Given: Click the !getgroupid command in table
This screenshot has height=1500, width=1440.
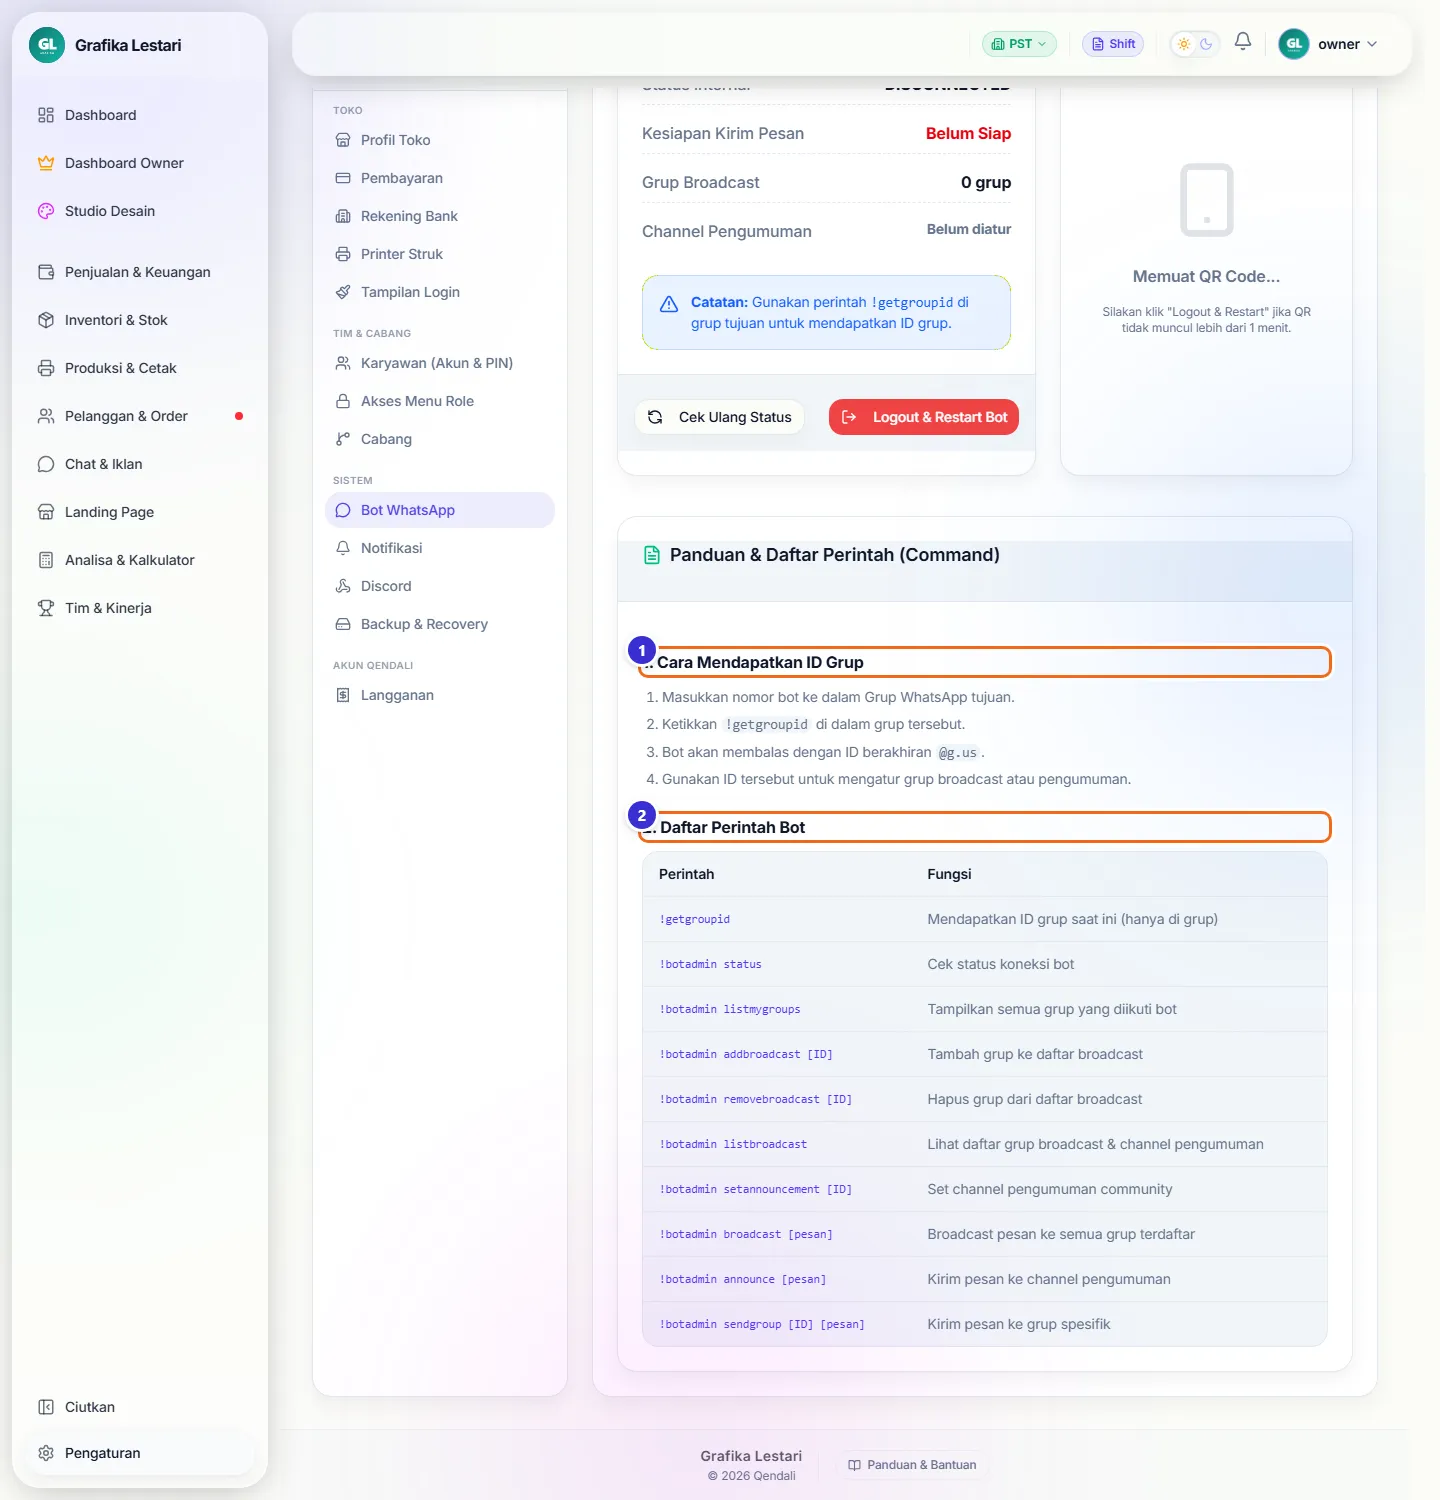Looking at the screenshot, I should (x=695, y=919).
